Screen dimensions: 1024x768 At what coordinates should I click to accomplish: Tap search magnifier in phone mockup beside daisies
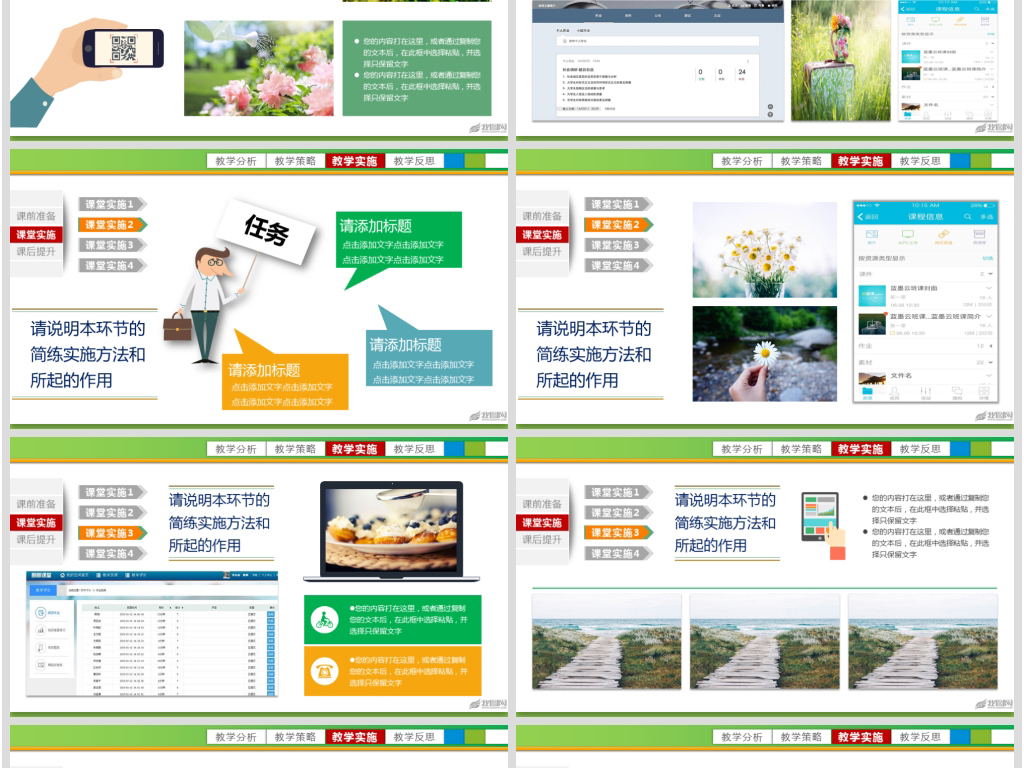pos(967,217)
